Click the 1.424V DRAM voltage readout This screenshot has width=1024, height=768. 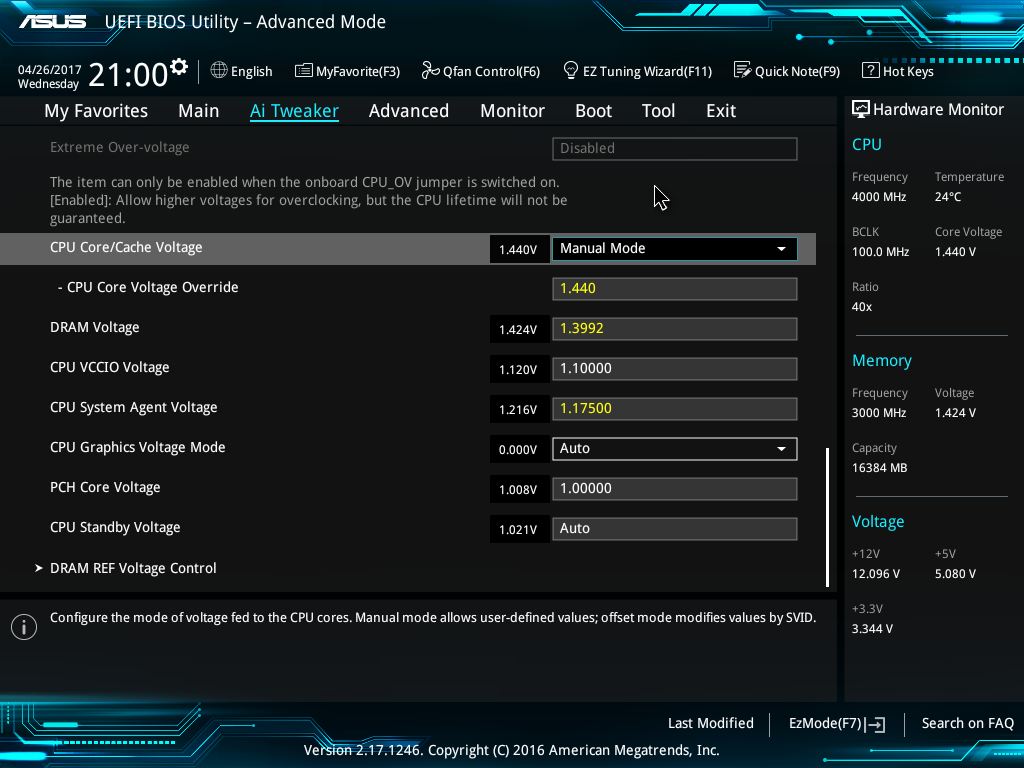pos(519,329)
